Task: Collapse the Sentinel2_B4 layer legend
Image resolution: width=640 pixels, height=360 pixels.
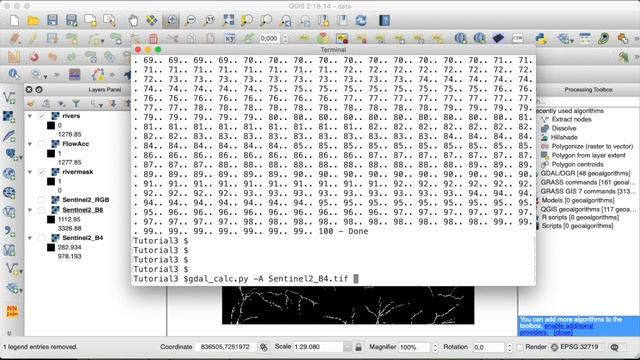Action: (x=30, y=238)
